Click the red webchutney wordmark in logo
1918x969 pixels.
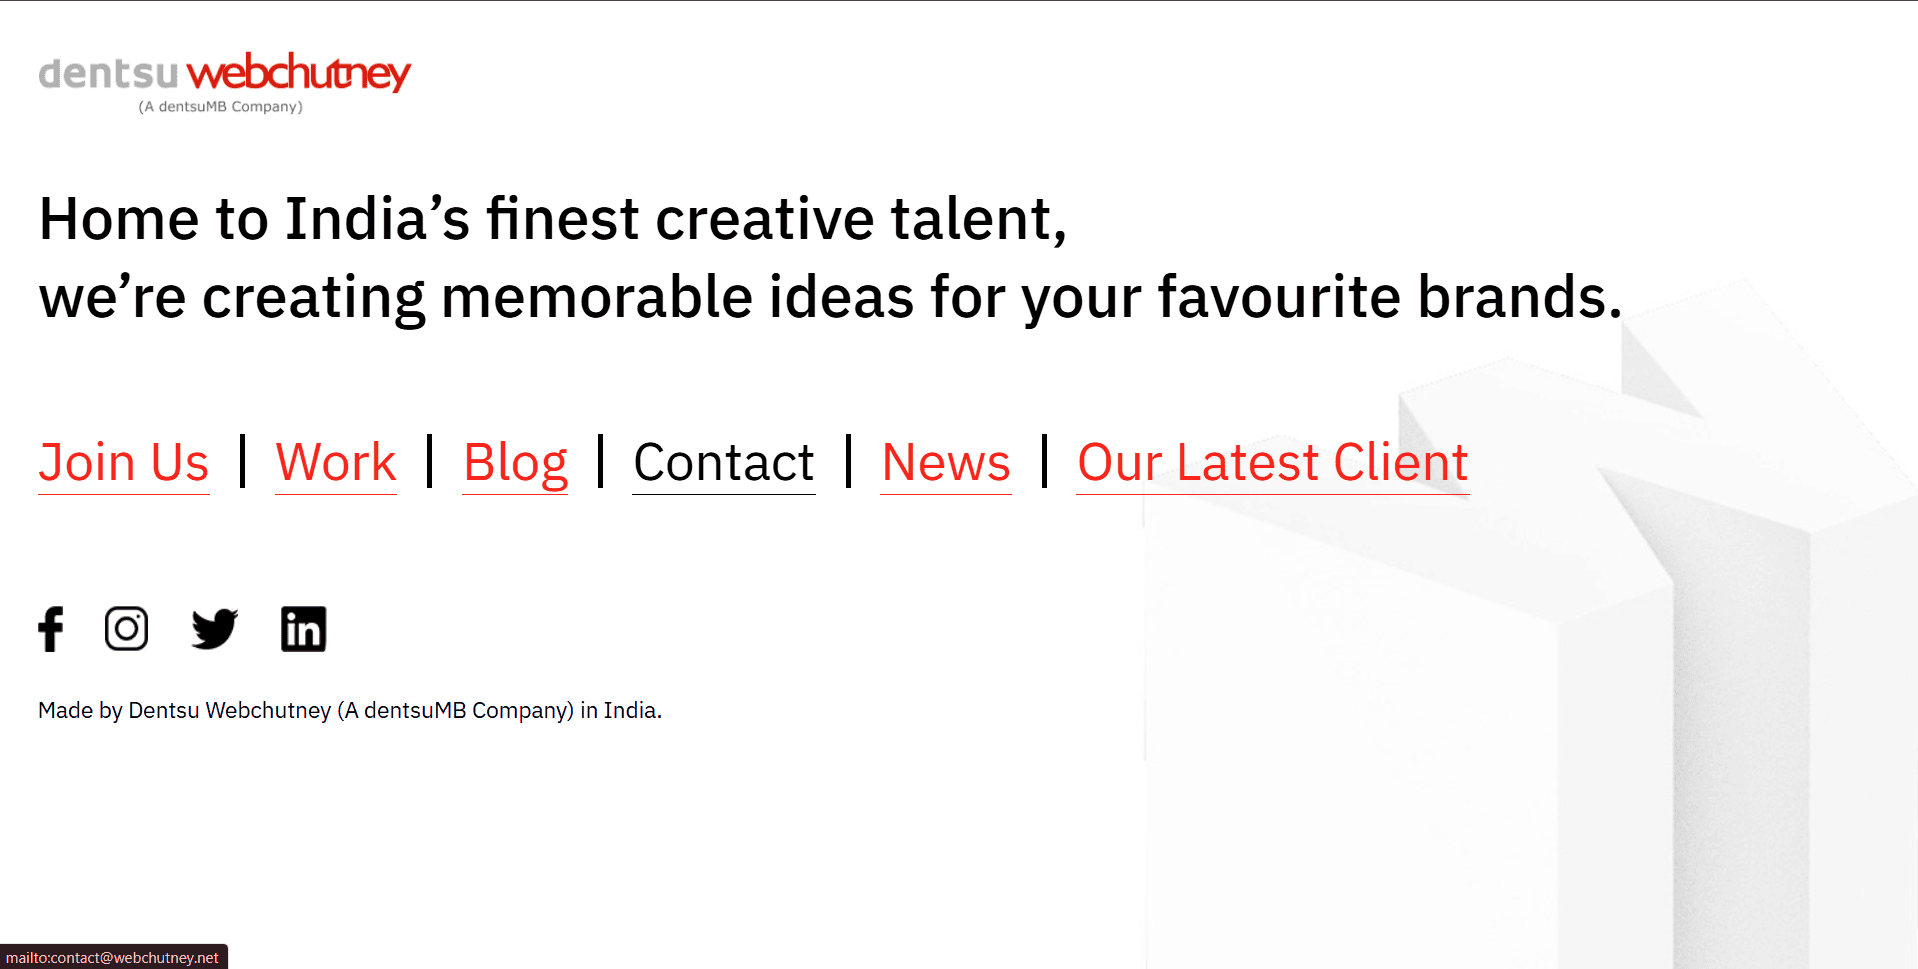pyautogui.click(x=299, y=73)
